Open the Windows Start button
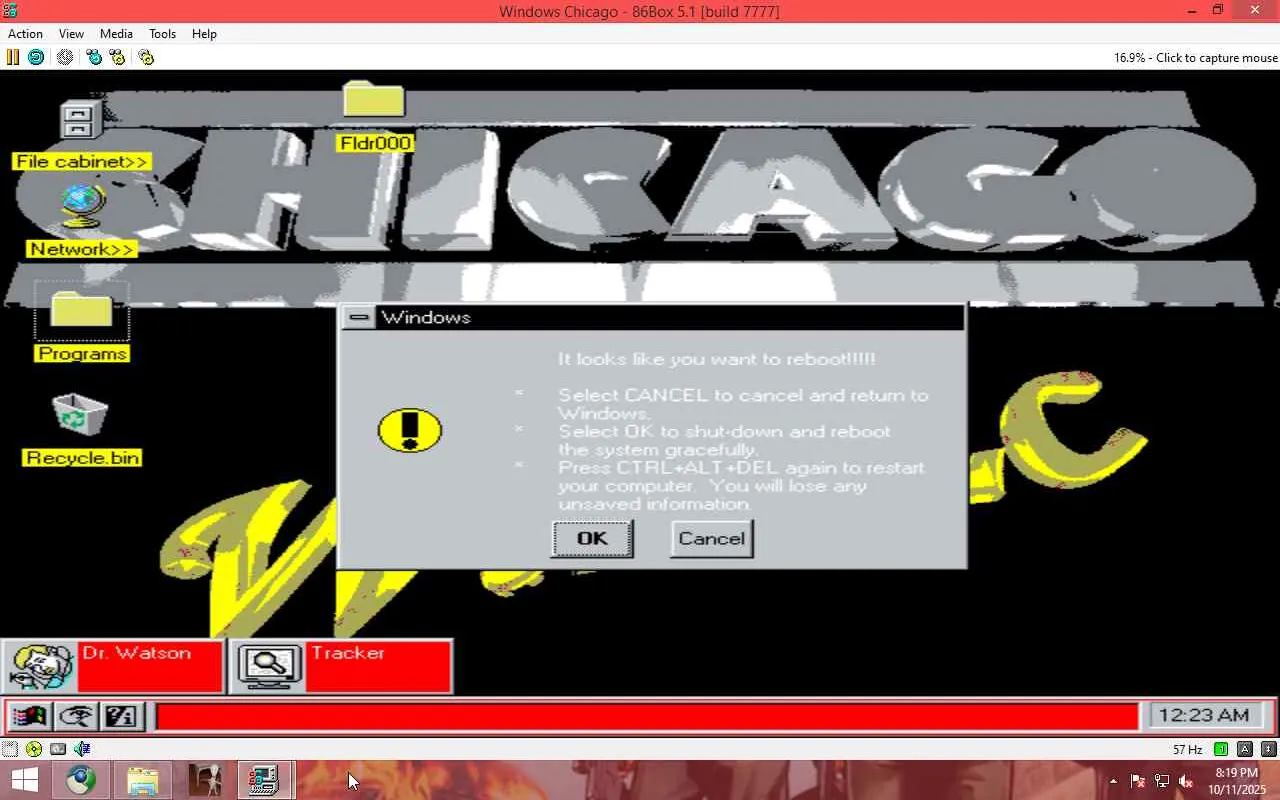Viewport: 1280px width, 800px height. tap(25, 780)
